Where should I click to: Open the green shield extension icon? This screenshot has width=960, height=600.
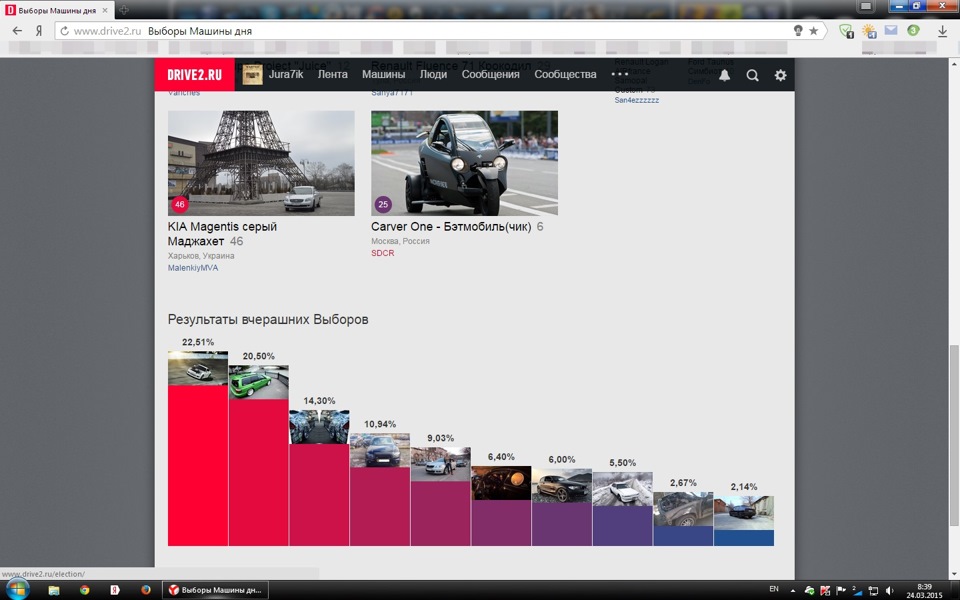[846, 31]
